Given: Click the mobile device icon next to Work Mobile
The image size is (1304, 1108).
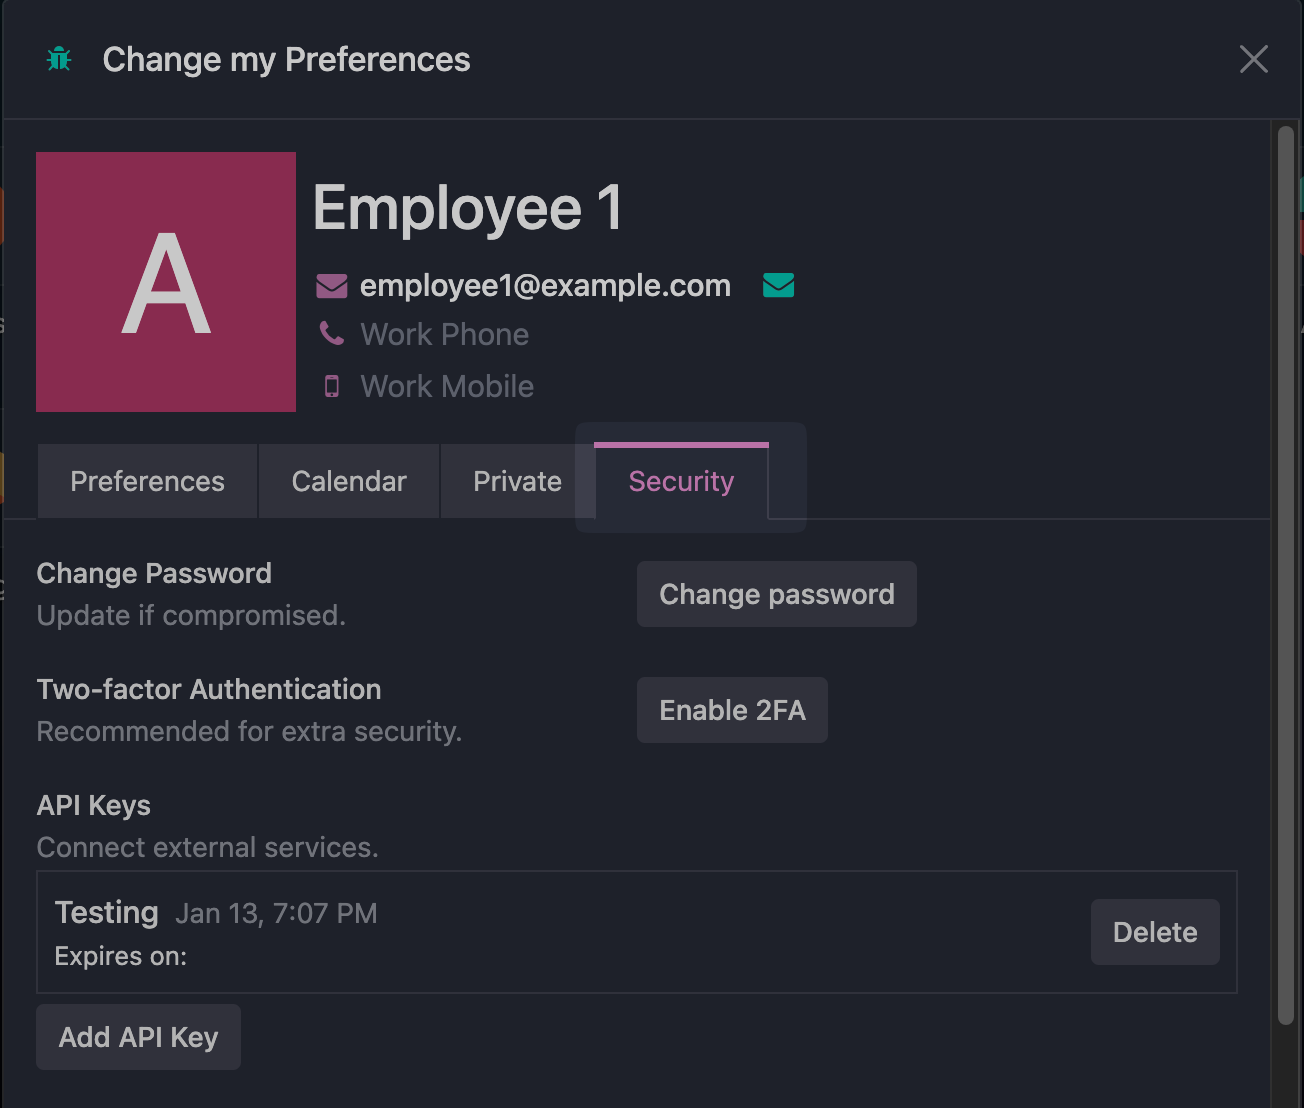Looking at the screenshot, I should click(332, 386).
